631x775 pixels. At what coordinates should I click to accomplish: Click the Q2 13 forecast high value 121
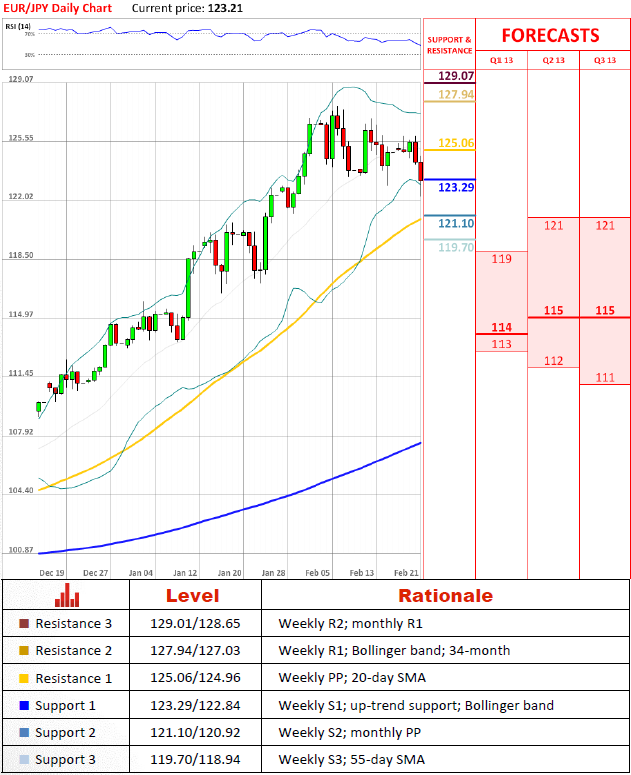coord(553,226)
